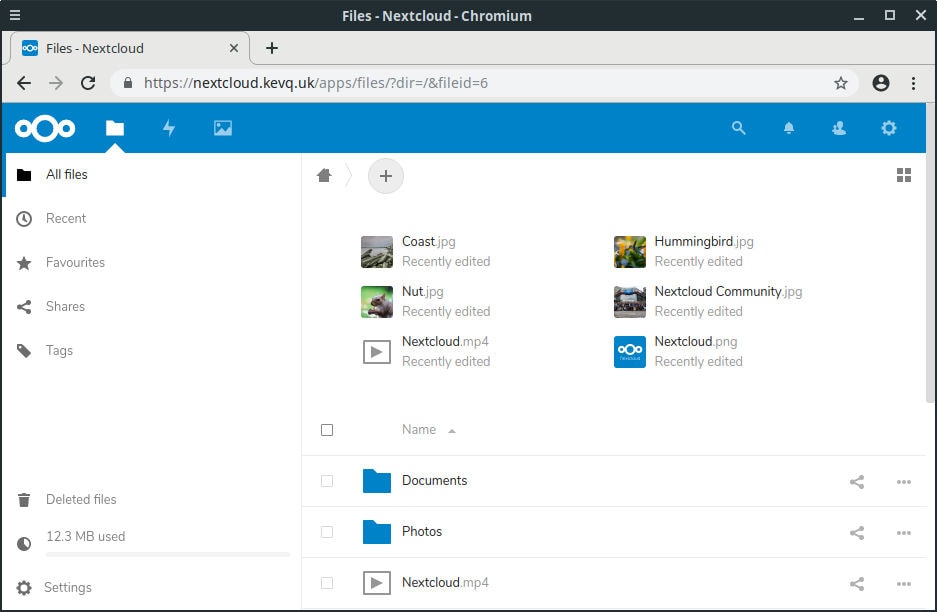Open the Contacts menu icon
The width and height of the screenshot is (937, 612).
pyautogui.click(x=838, y=128)
